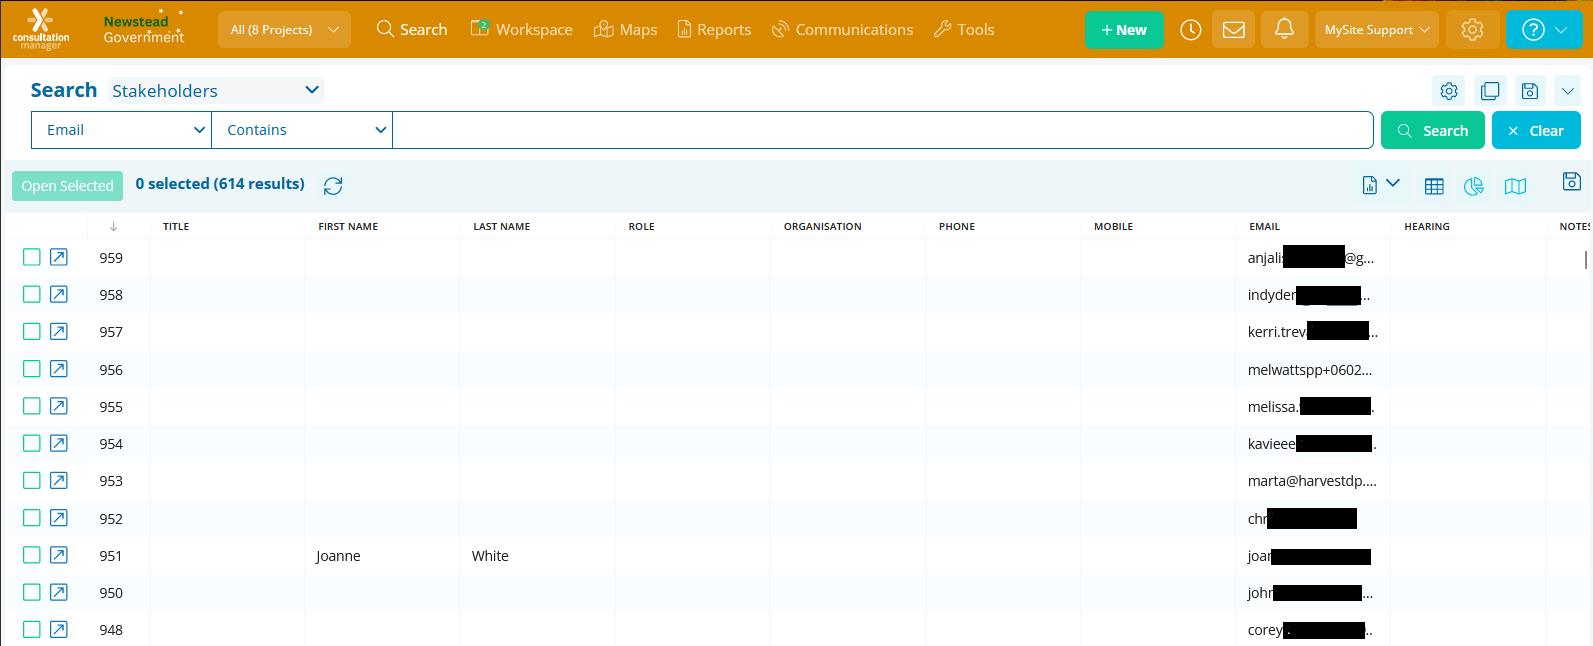Viewport: 1593px width, 646px height.
Task: Expand the chevron beside save search icon
Action: [1568, 91]
